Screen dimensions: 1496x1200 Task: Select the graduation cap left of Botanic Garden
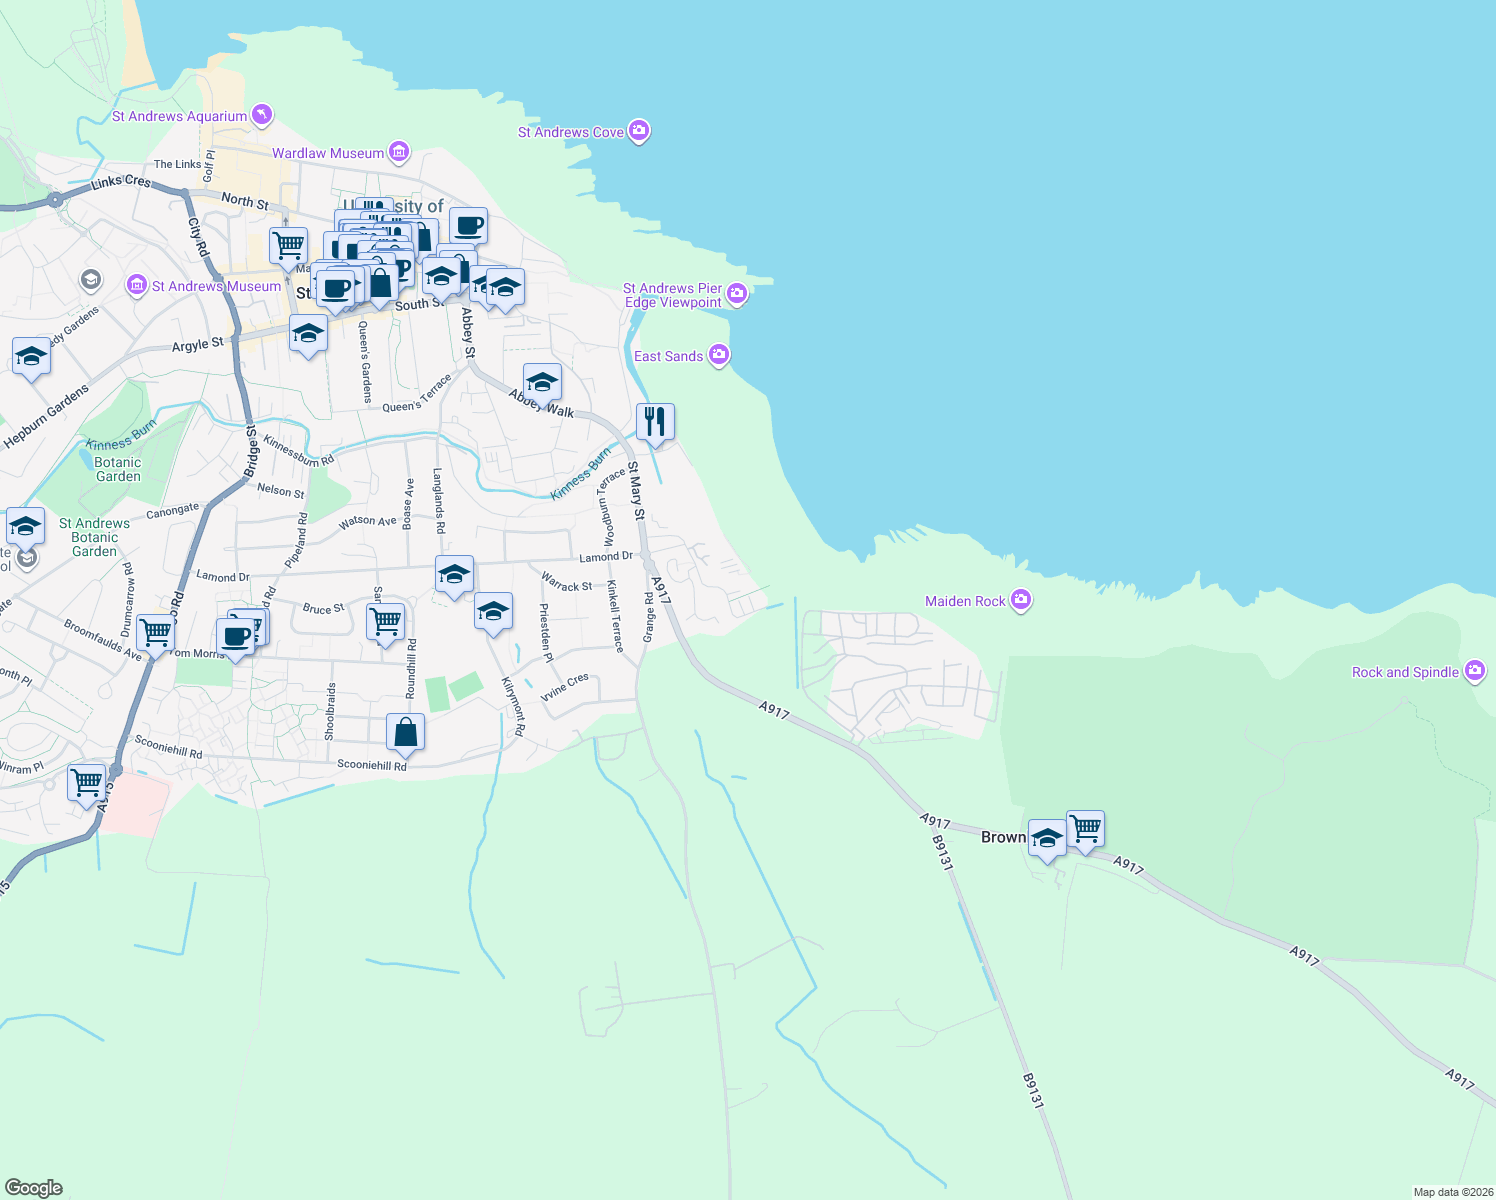25,527
